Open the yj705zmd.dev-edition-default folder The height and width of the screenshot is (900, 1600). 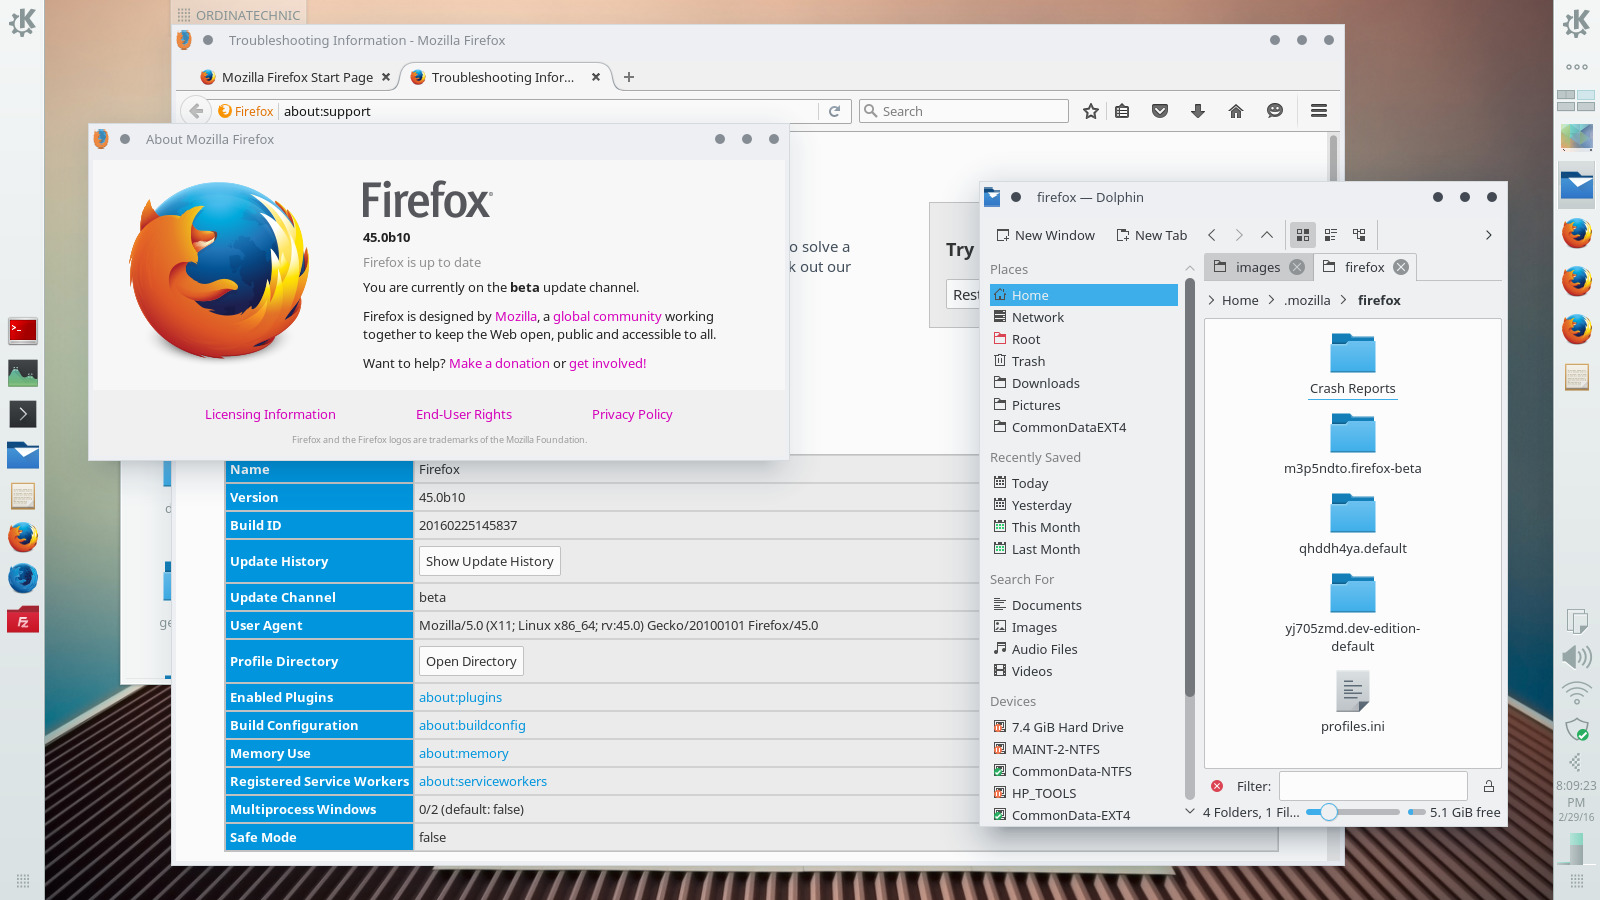point(1353,612)
